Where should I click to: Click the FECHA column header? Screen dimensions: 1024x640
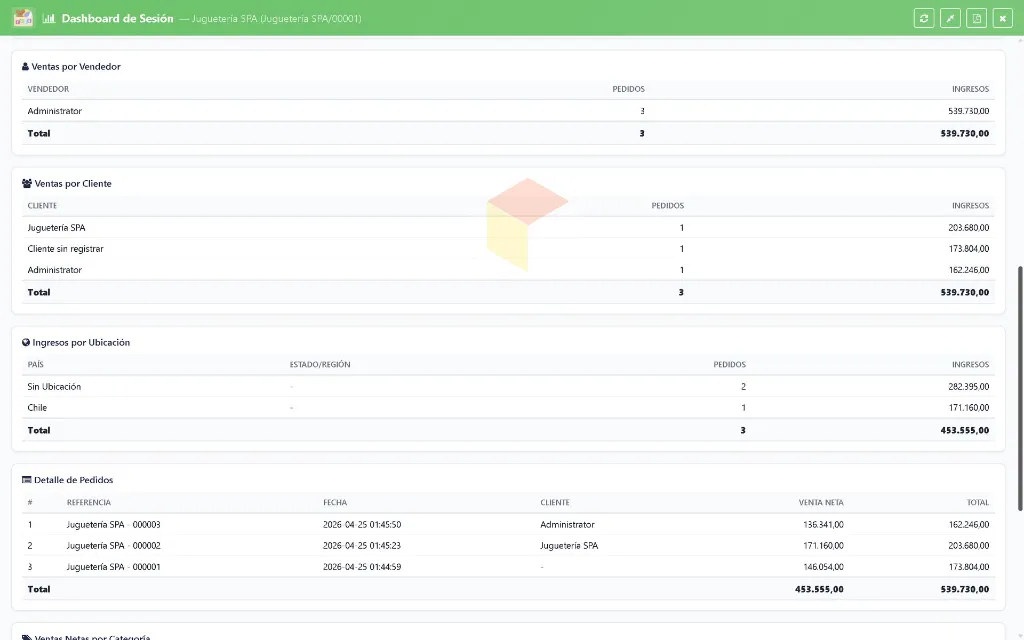335,502
